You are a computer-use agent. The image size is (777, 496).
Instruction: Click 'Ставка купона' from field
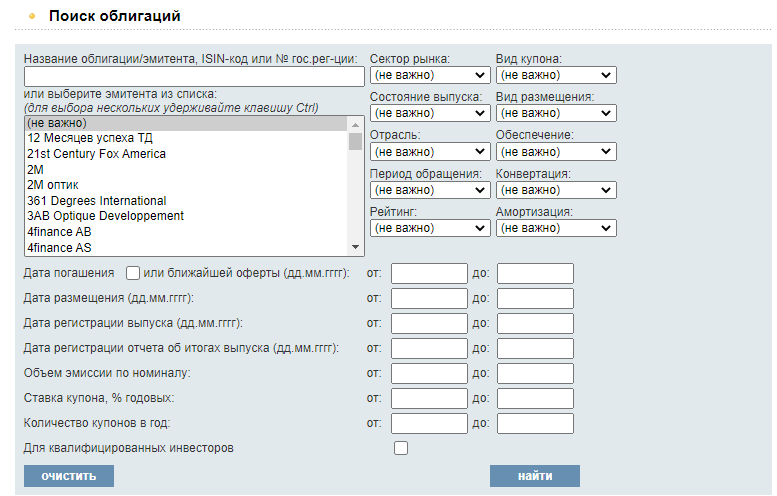pos(429,398)
